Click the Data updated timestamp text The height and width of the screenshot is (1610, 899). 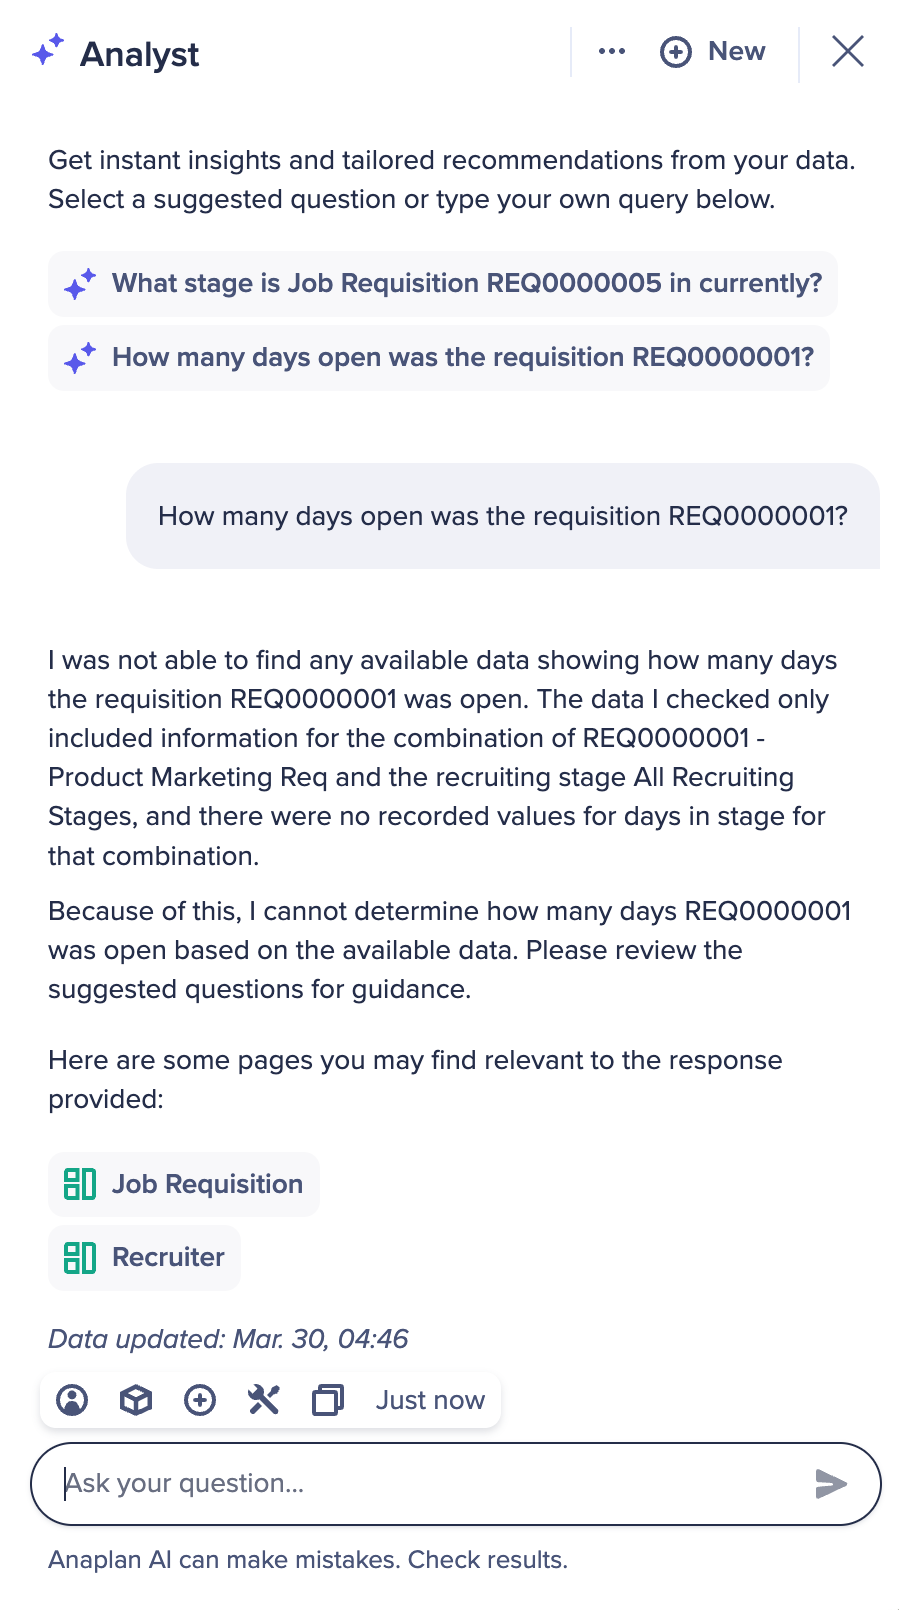pos(228,1339)
